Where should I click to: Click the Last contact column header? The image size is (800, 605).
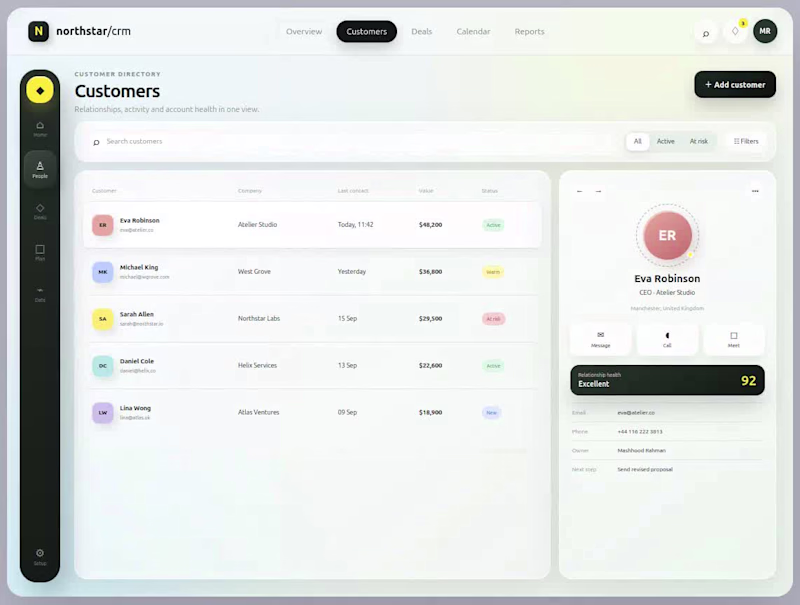(x=353, y=191)
